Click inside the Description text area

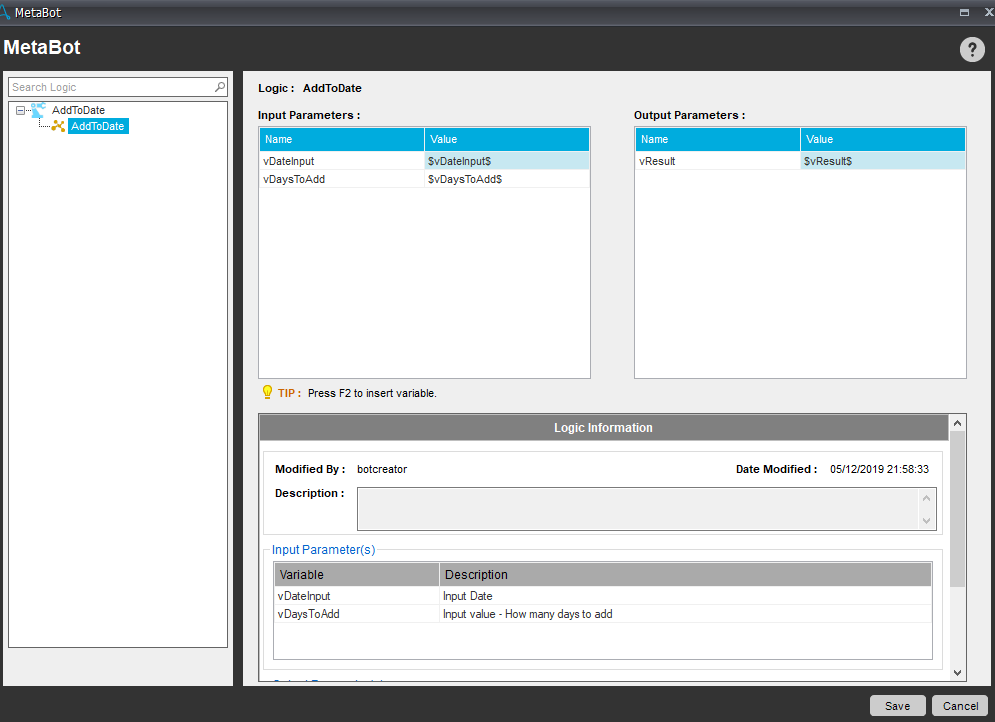point(636,508)
